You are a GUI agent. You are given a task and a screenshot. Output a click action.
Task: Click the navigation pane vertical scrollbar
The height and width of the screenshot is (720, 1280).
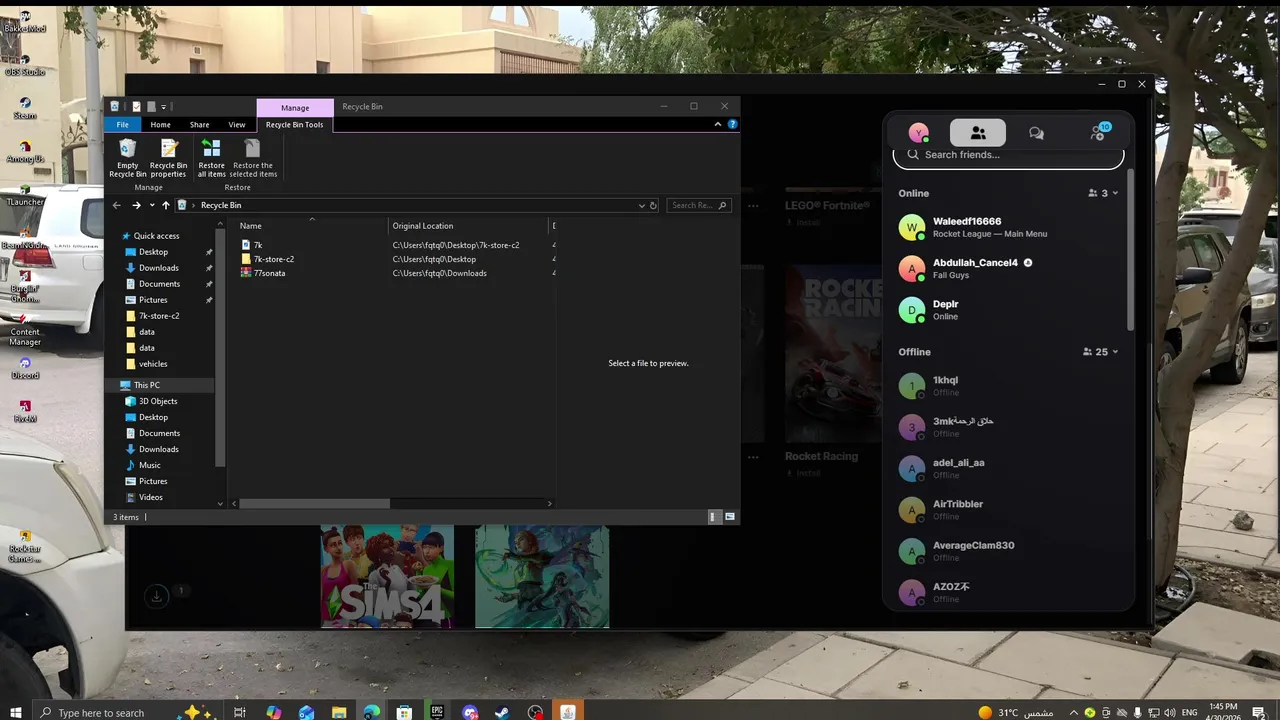221,350
